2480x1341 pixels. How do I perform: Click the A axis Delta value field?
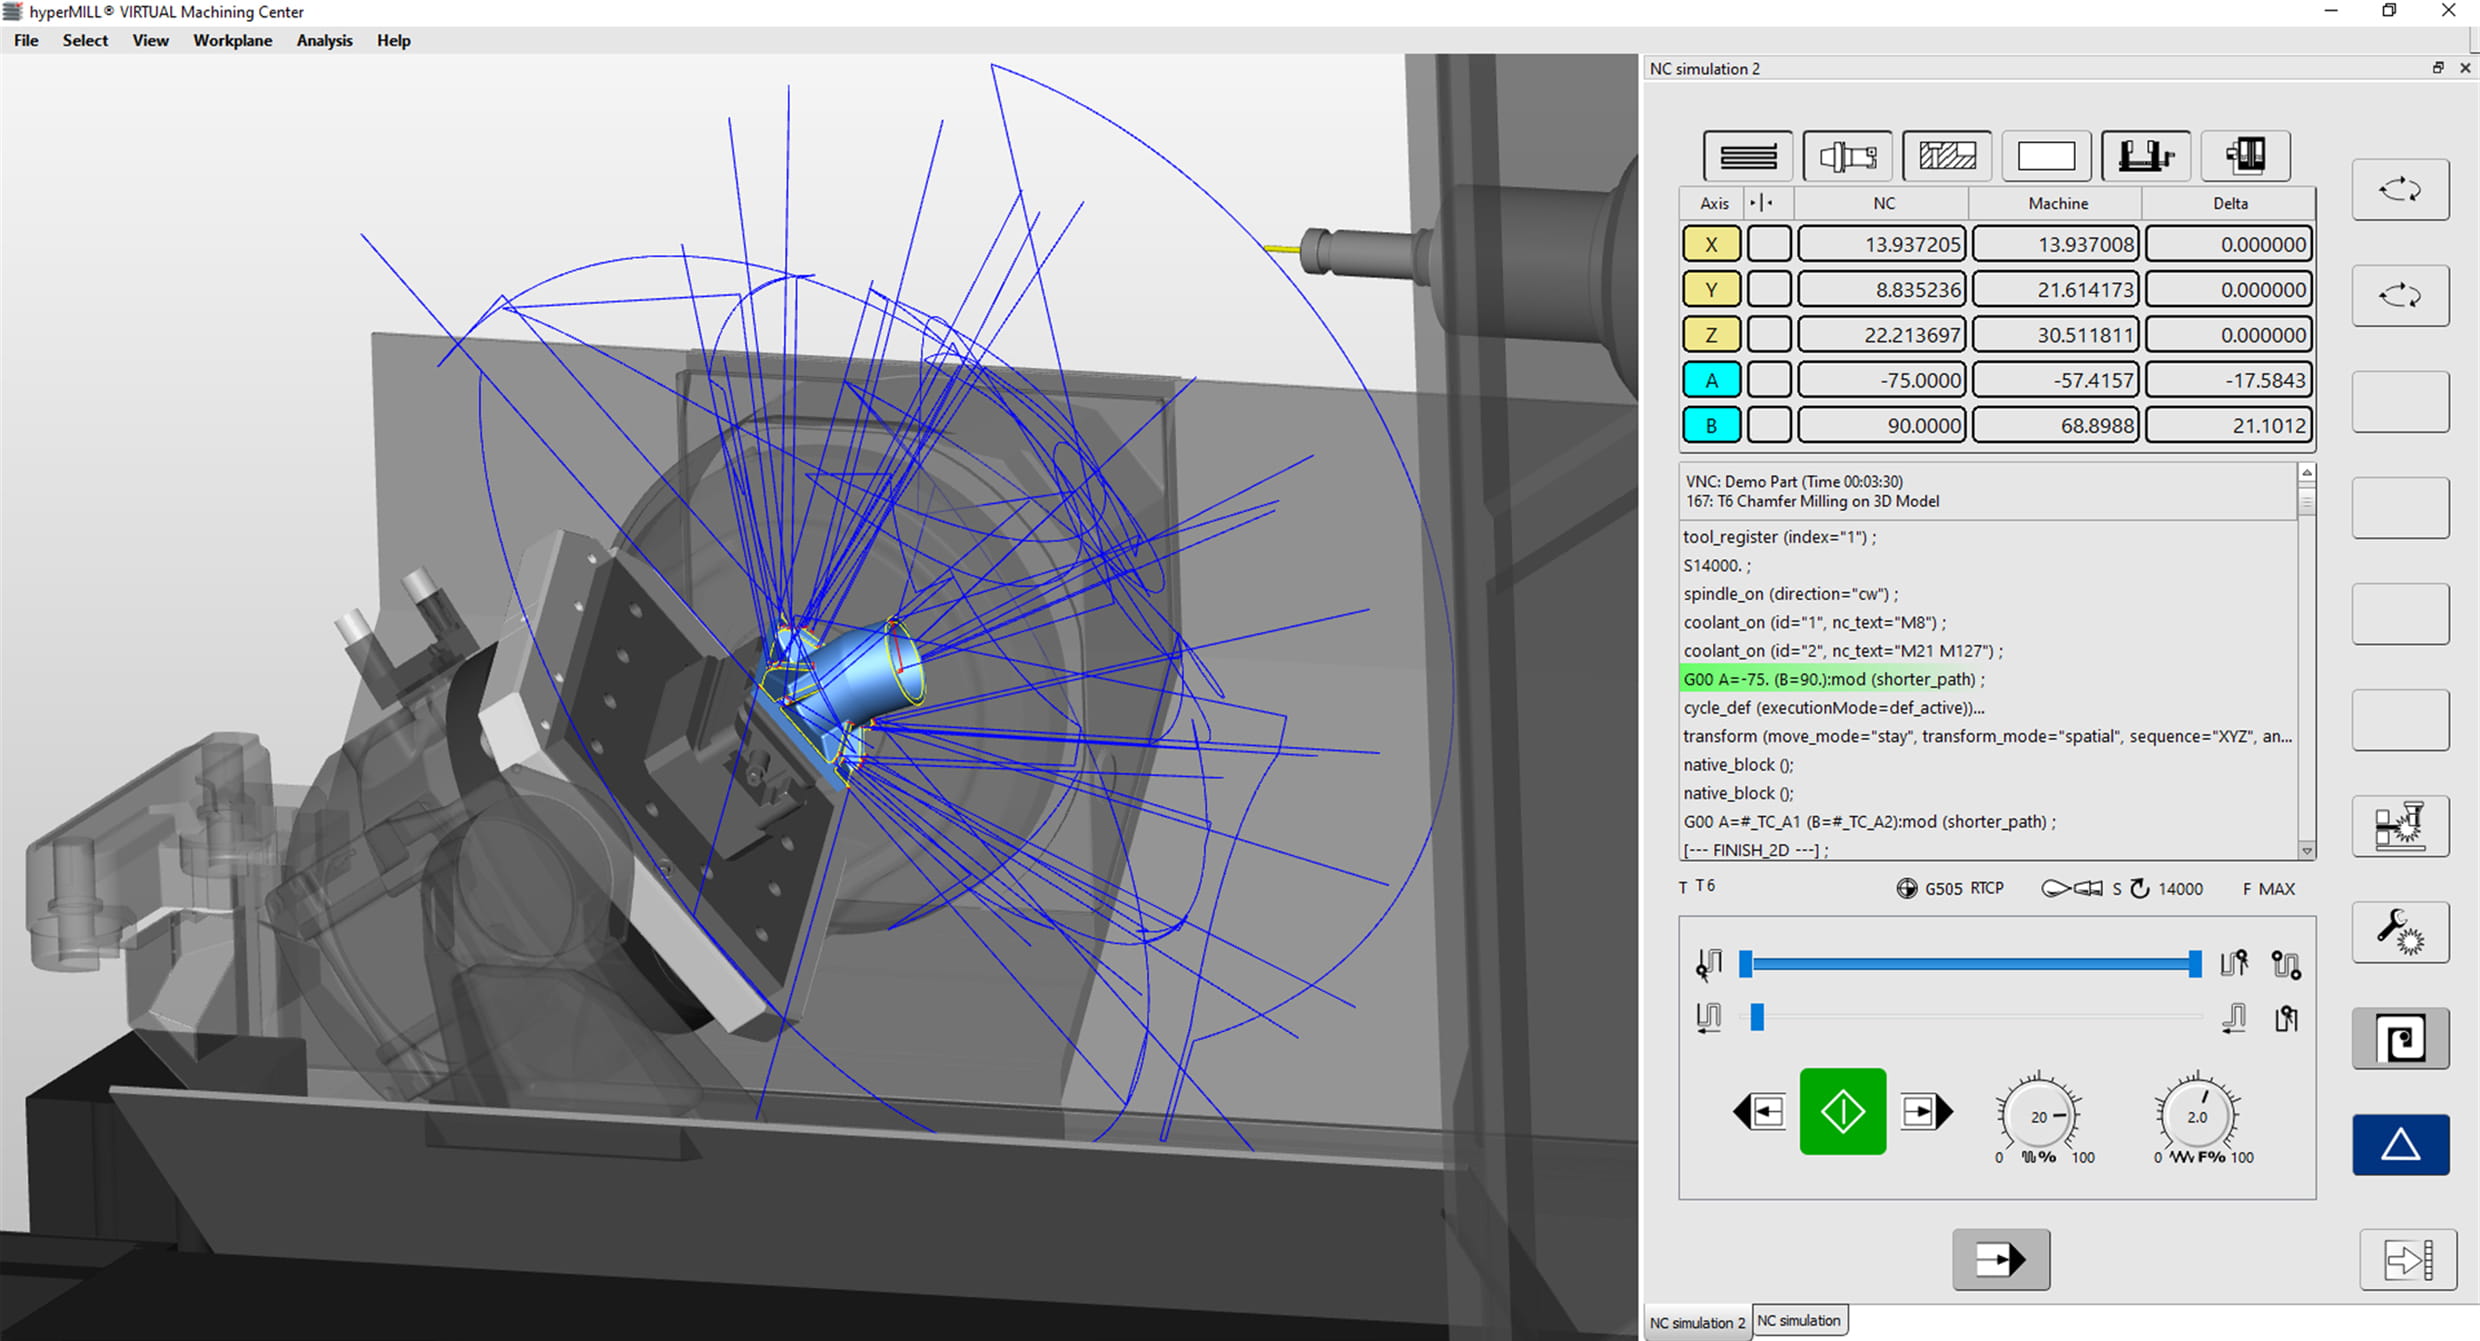coord(2229,380)
